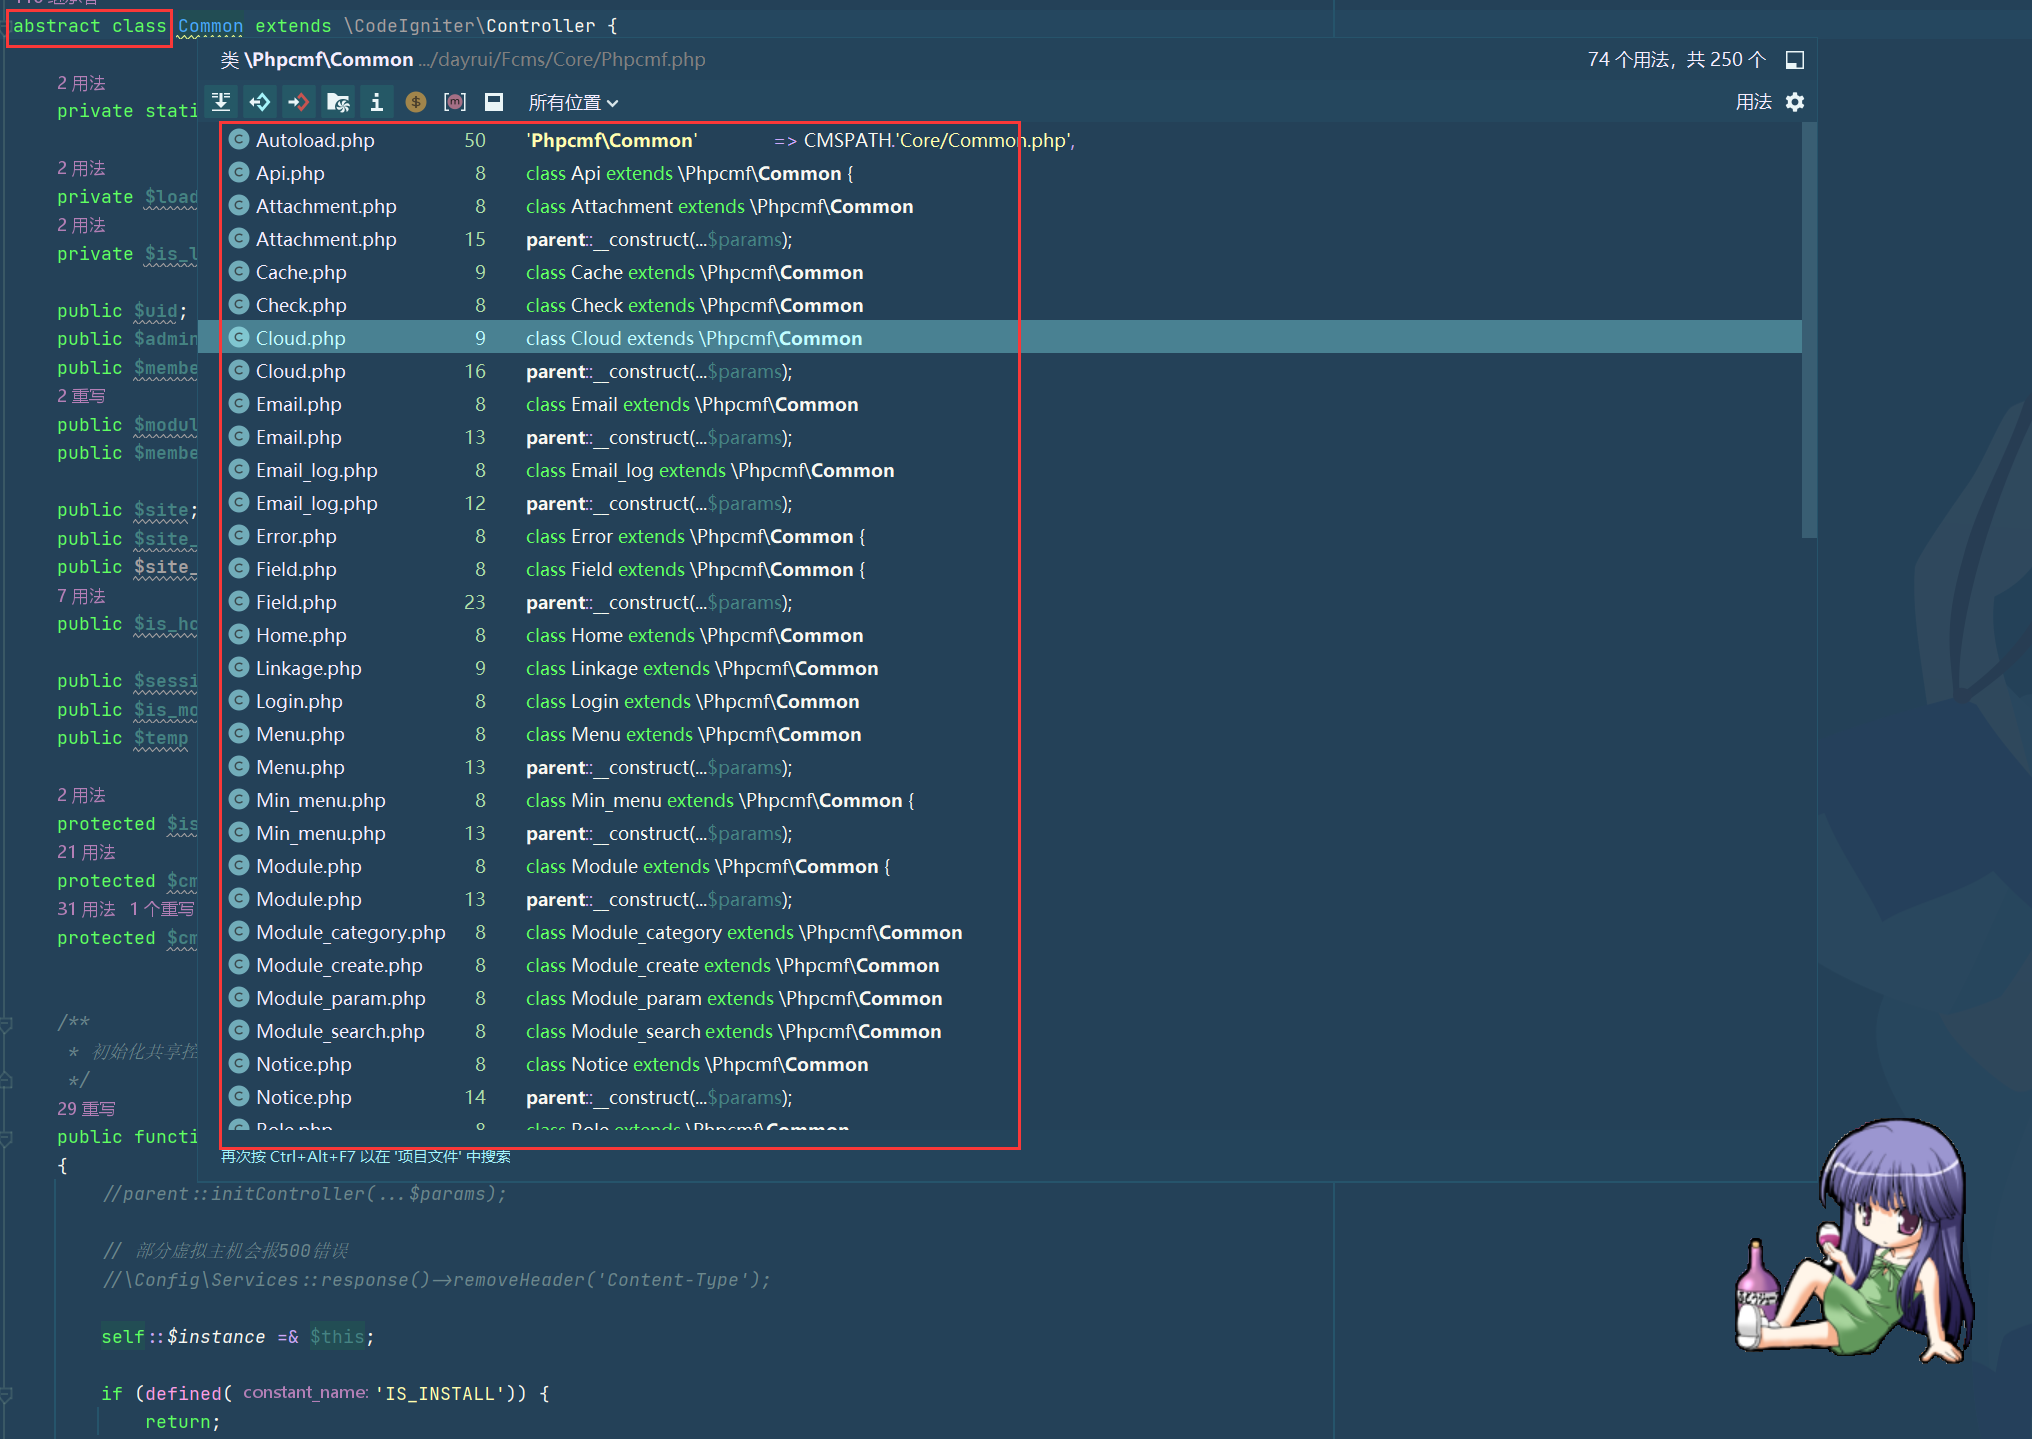Click the class icon beside Error.php
This screenshot has height=1439, width=2032.
click(239, 535)
